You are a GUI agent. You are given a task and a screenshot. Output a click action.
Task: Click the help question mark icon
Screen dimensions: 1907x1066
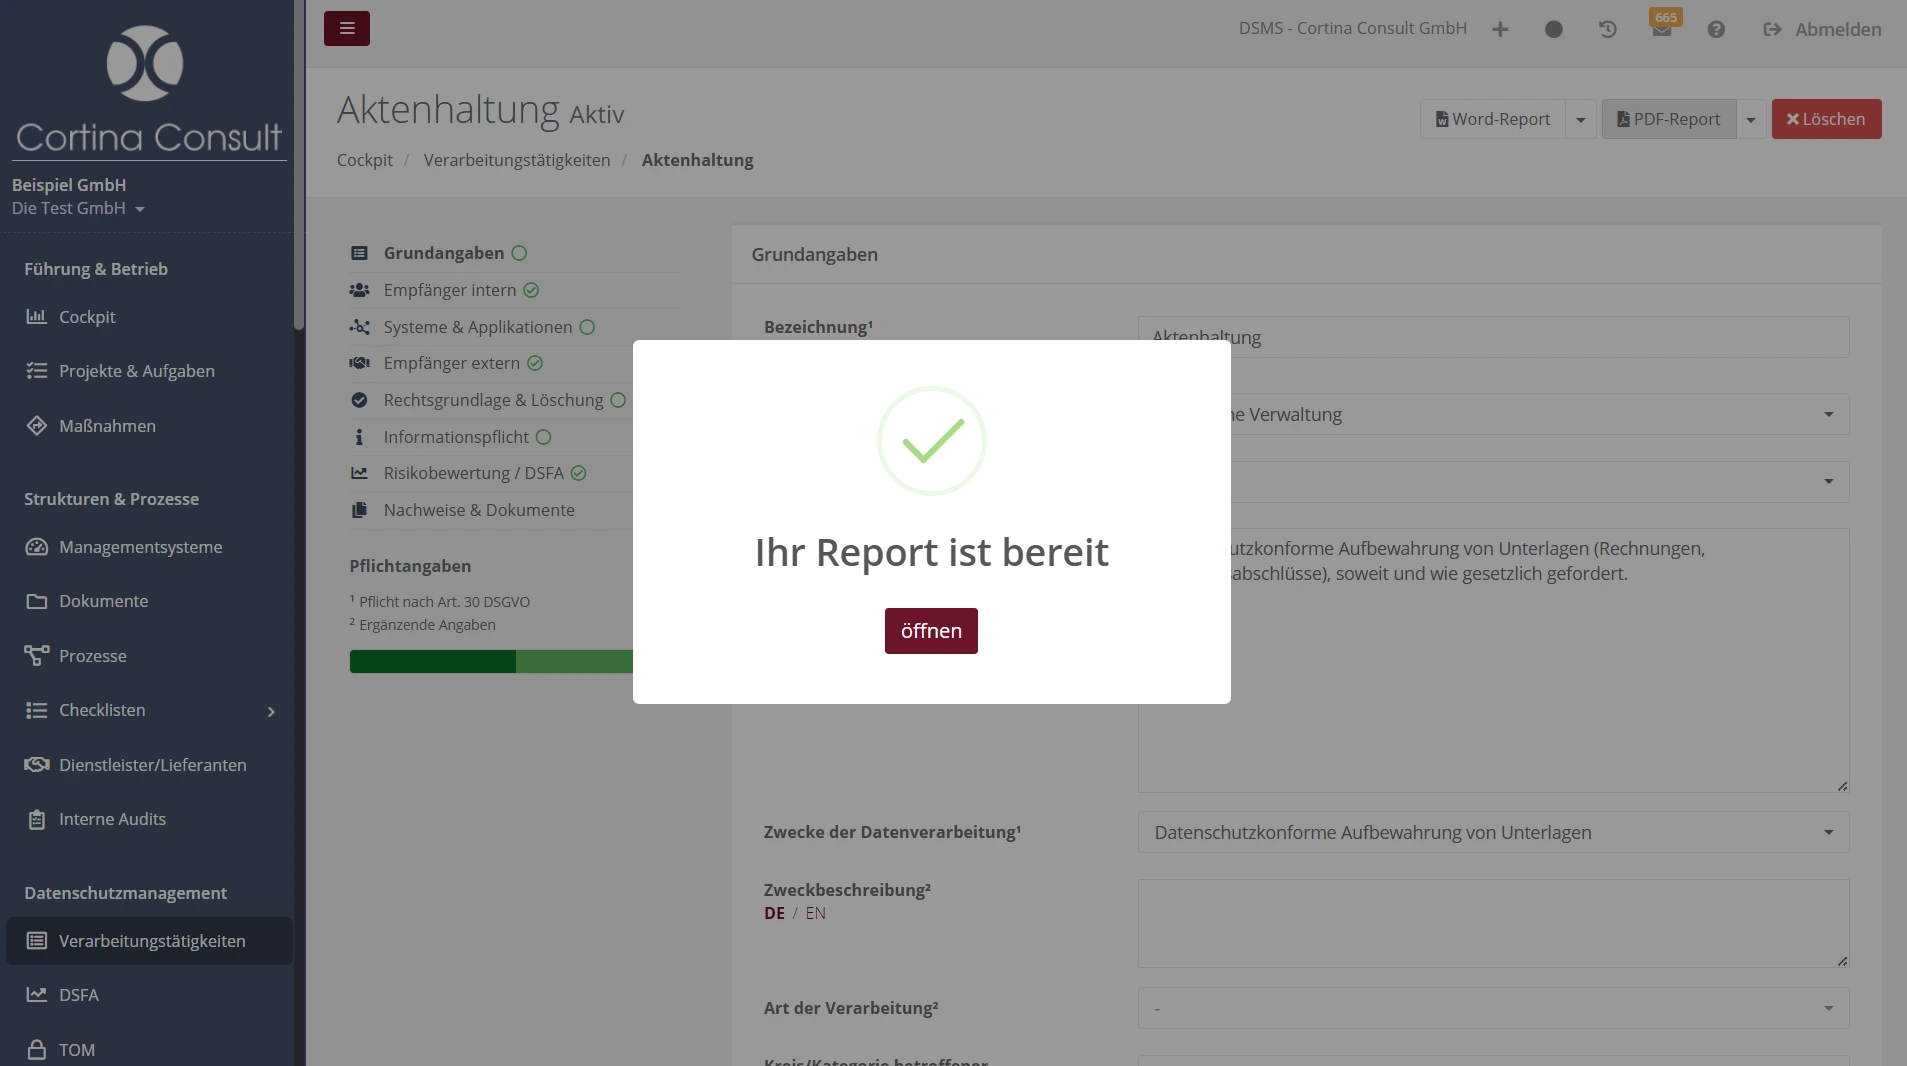point(1716,30)
